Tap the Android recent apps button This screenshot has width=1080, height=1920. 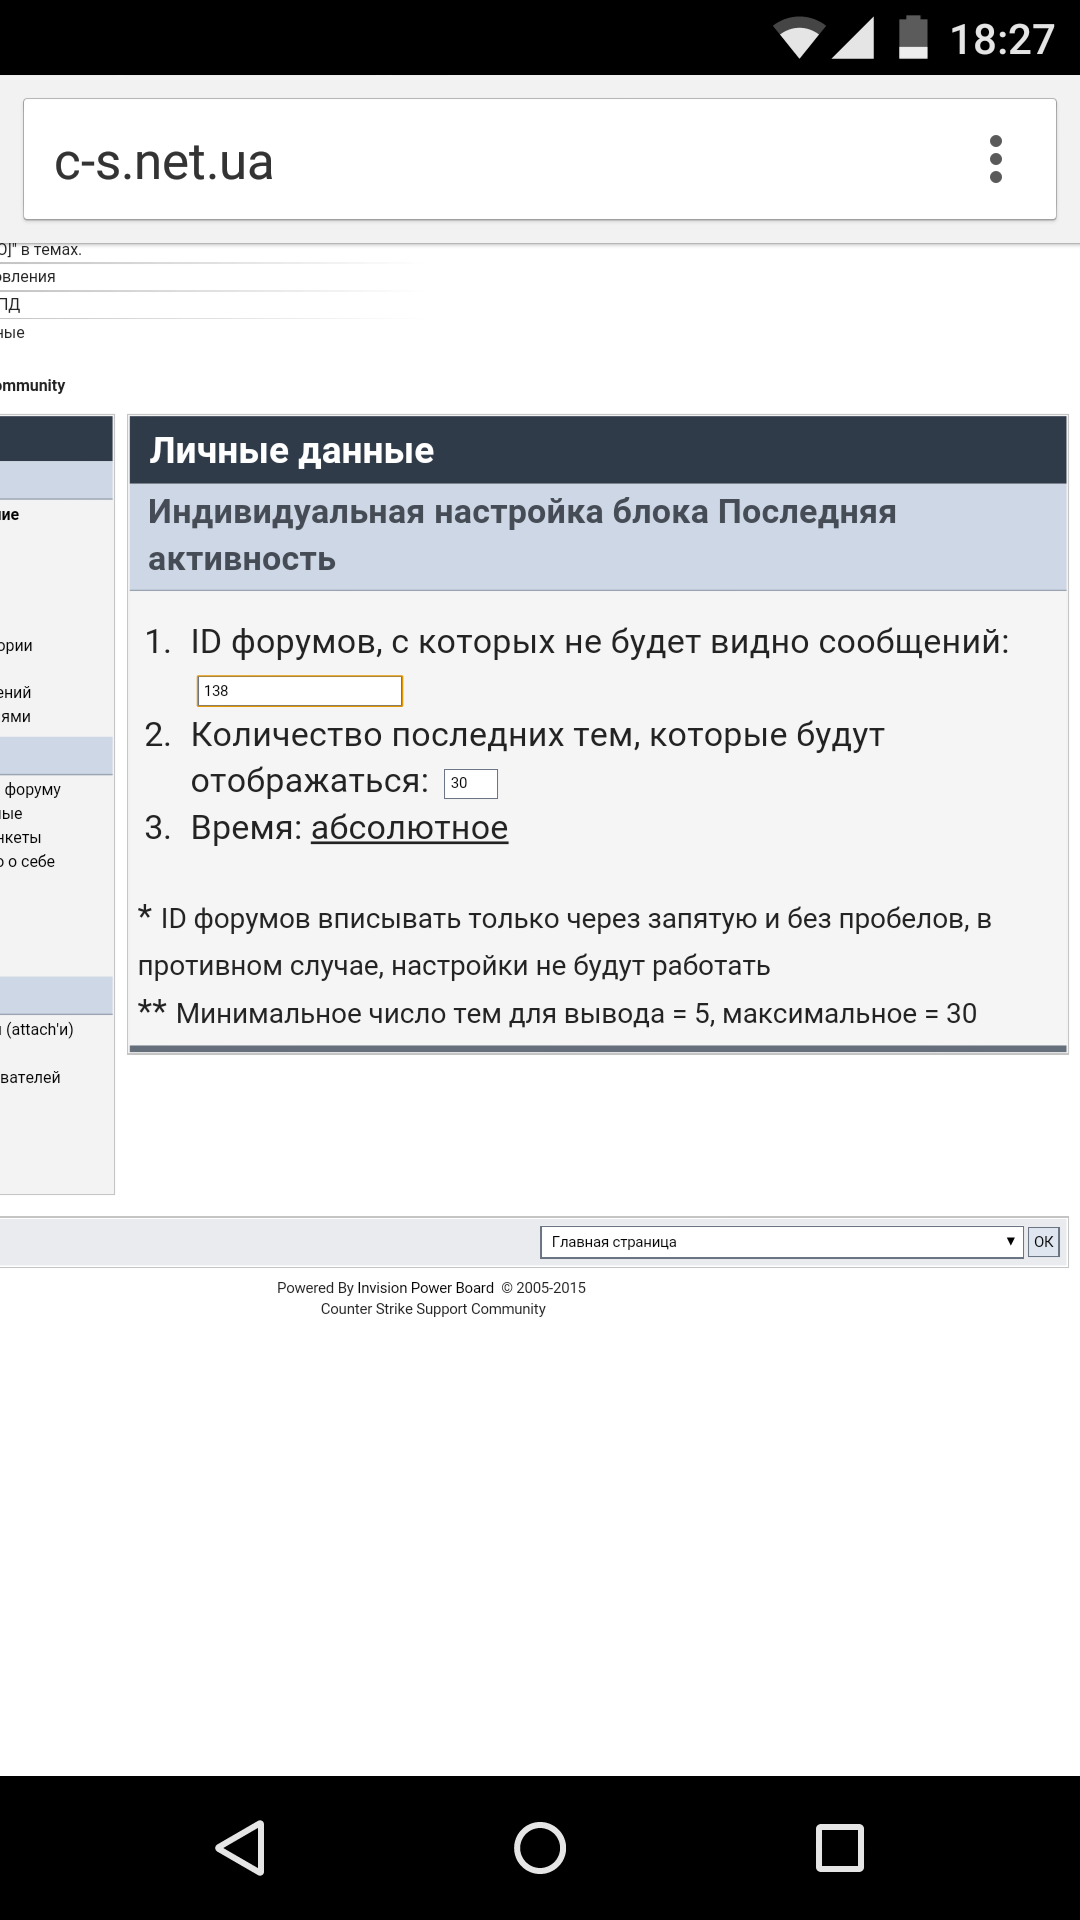(840, 1847)
